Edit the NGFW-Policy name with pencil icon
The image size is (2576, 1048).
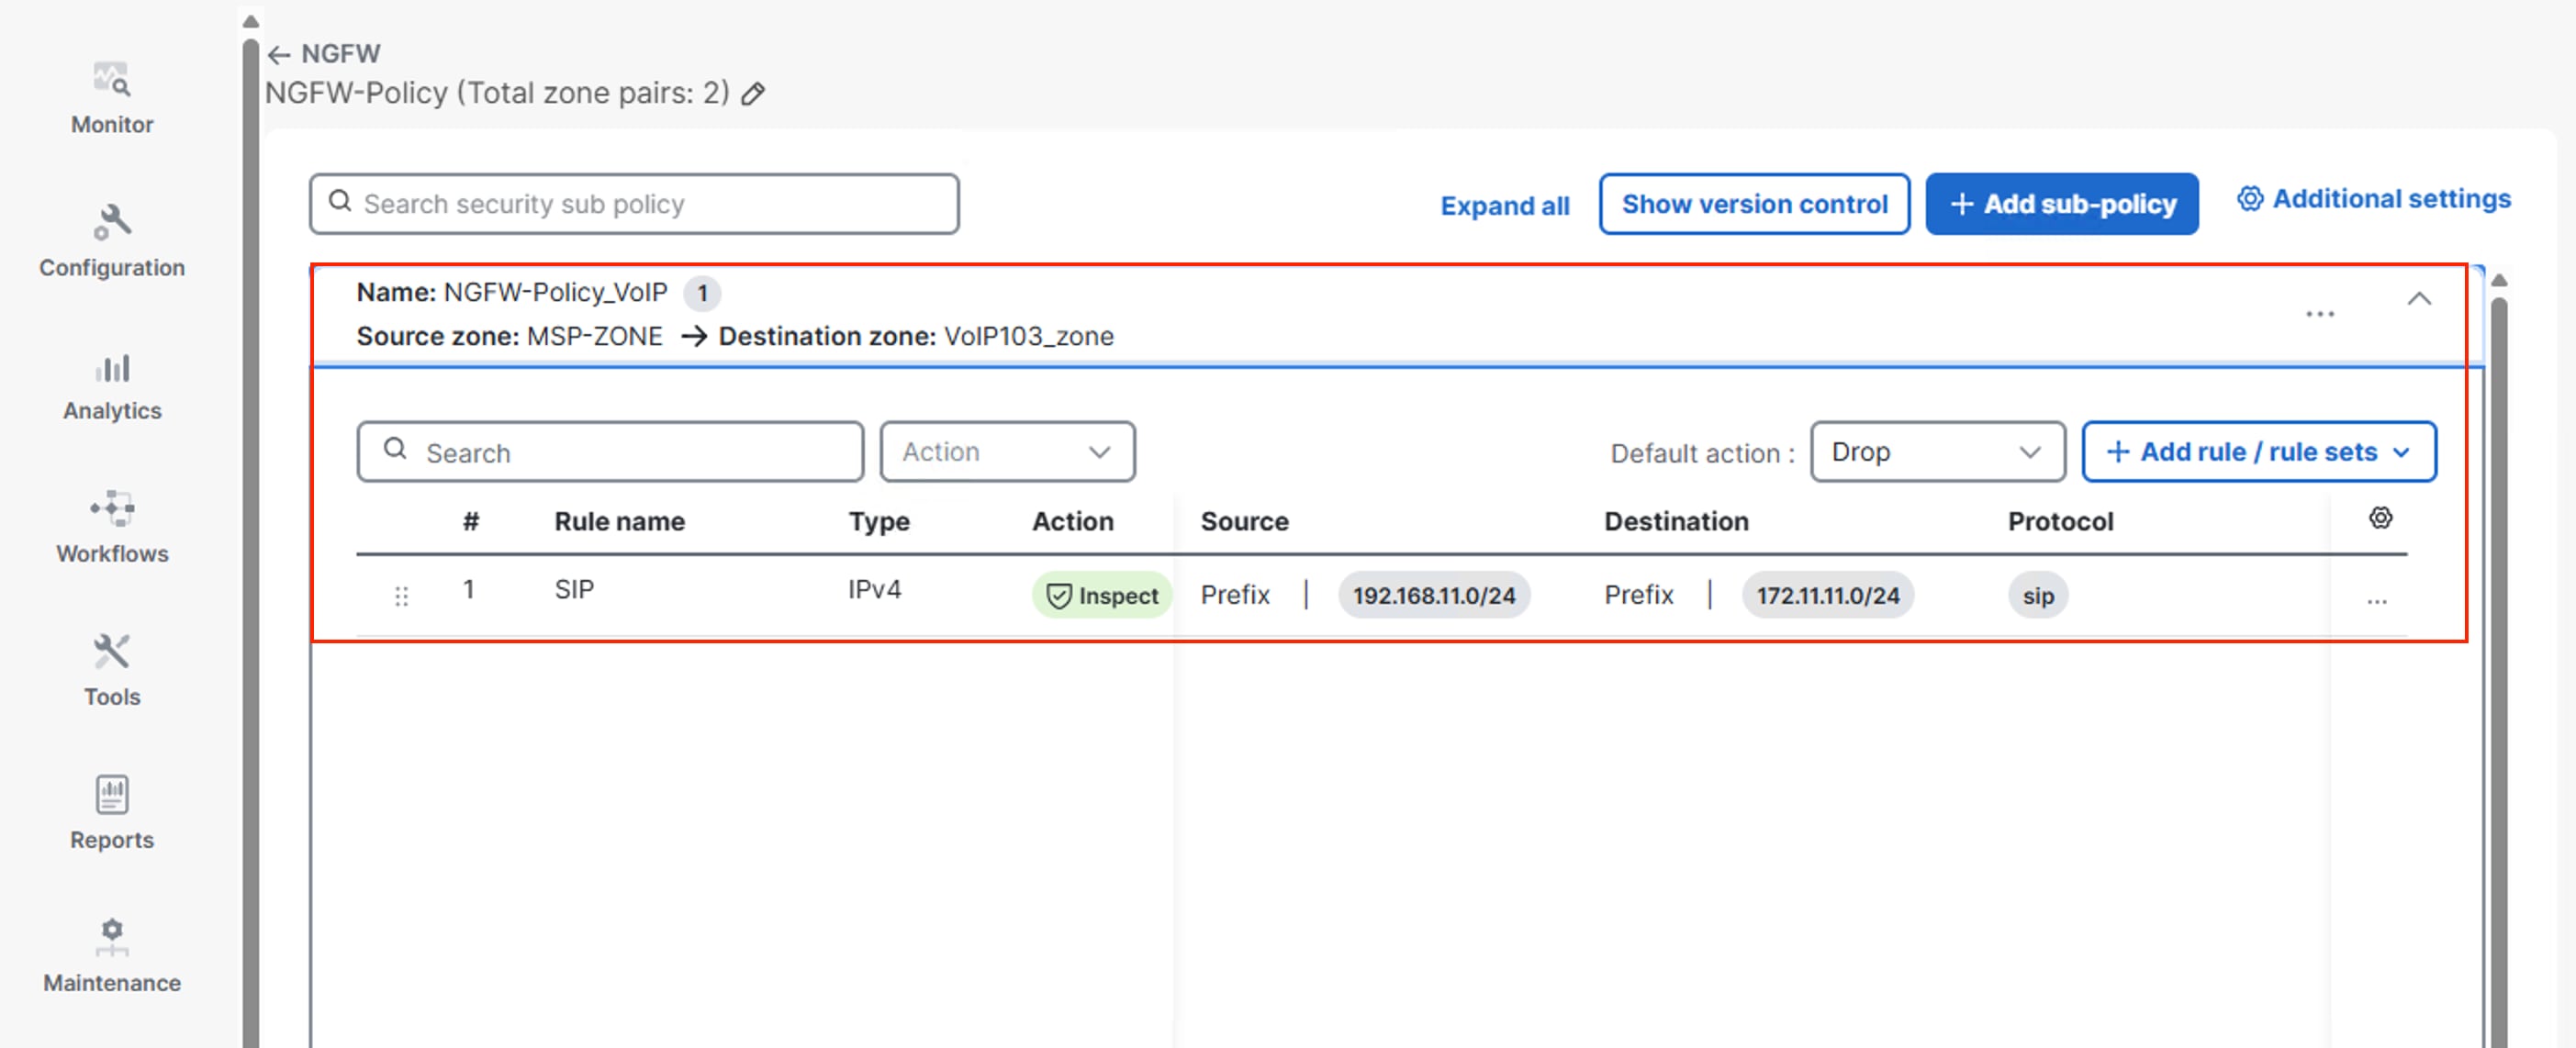753,94
